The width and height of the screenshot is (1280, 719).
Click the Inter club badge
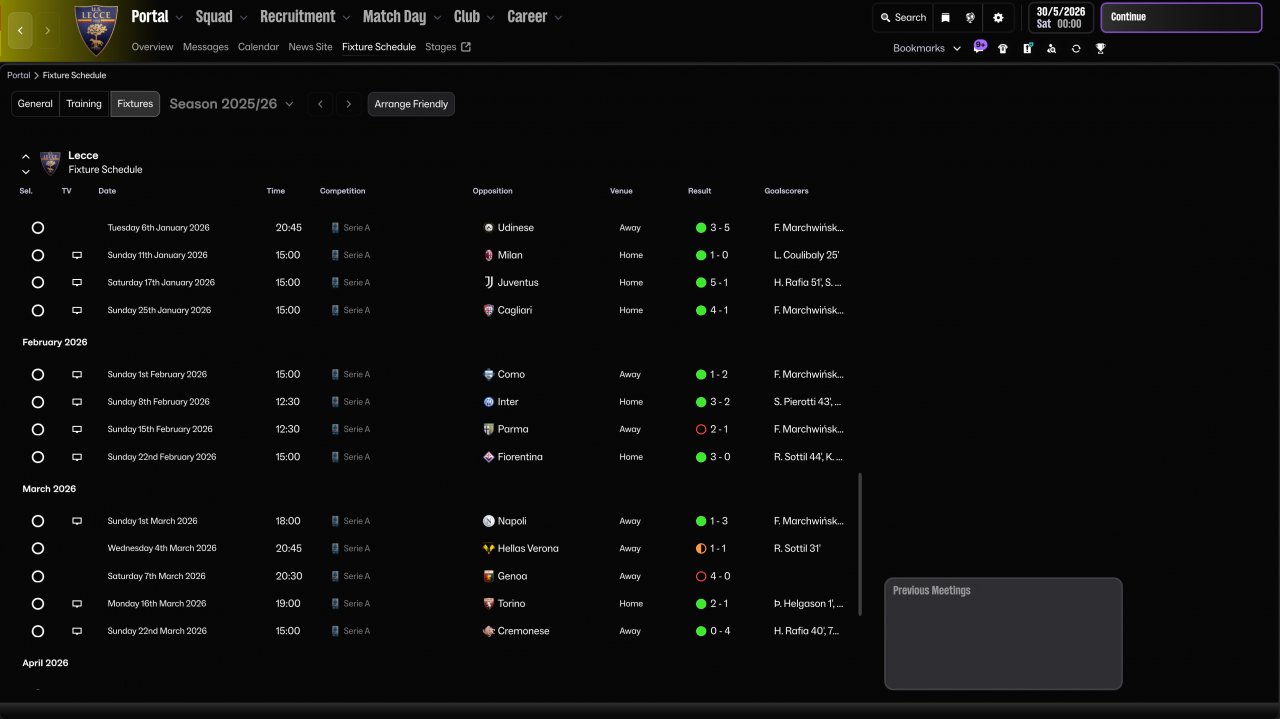pyautogui.click(x=488, y=402)
